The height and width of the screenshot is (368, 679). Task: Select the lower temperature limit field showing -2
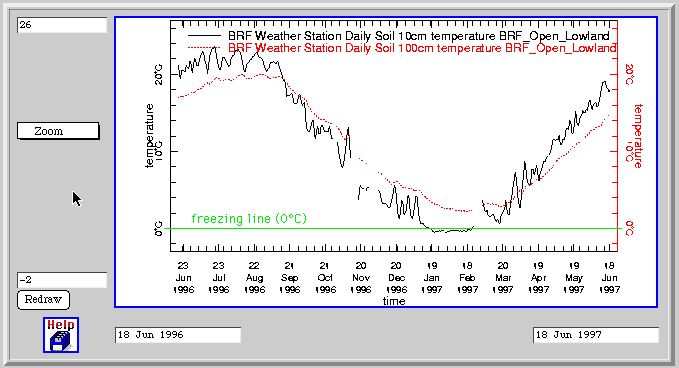point(62,280)
